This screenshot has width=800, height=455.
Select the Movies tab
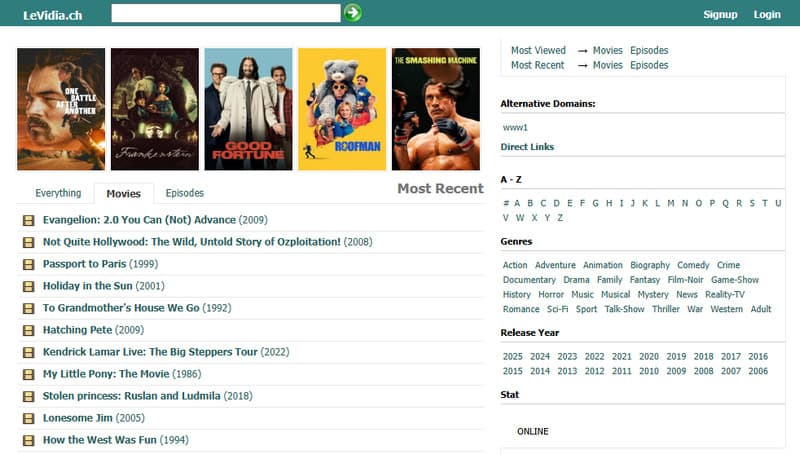pyautogui.click(x=124, y=193)
